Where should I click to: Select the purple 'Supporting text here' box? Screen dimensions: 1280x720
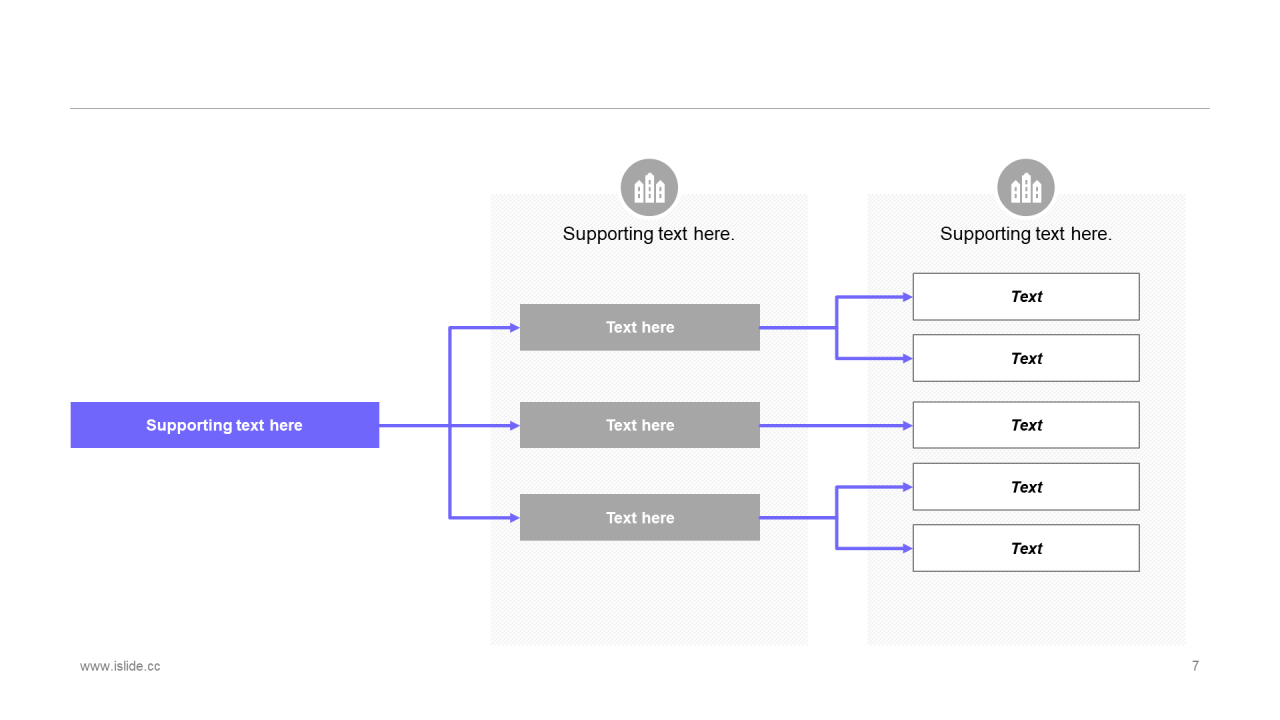pyautogui.click(x=225, y=425)
